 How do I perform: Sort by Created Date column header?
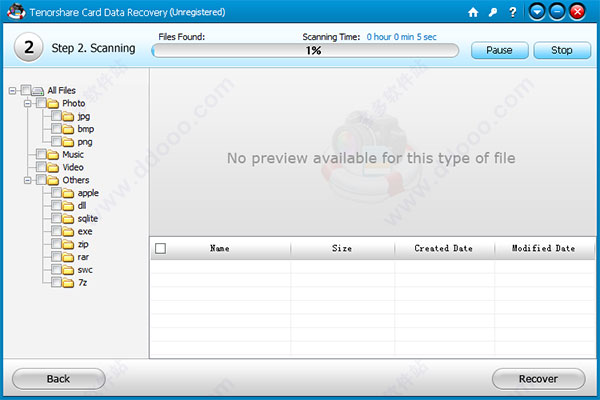coord(444,248)
